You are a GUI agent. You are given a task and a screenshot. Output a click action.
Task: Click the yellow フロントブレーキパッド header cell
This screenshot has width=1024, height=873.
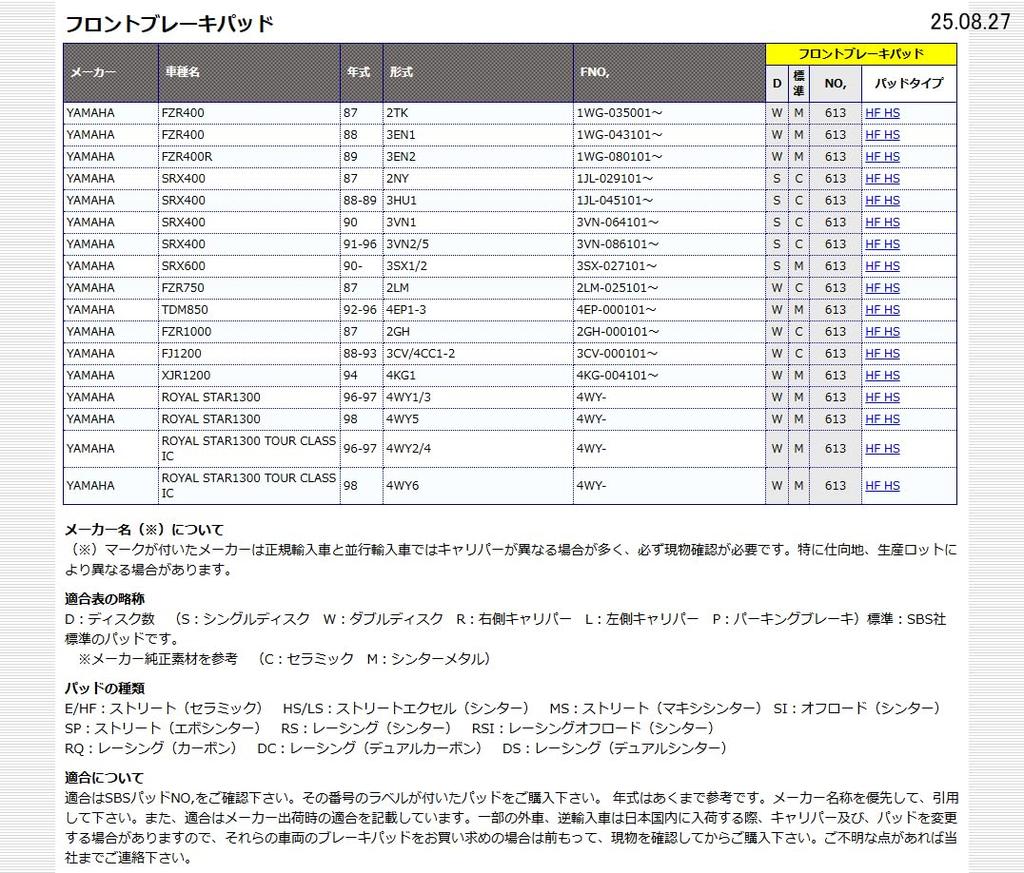tap(860, 54)
